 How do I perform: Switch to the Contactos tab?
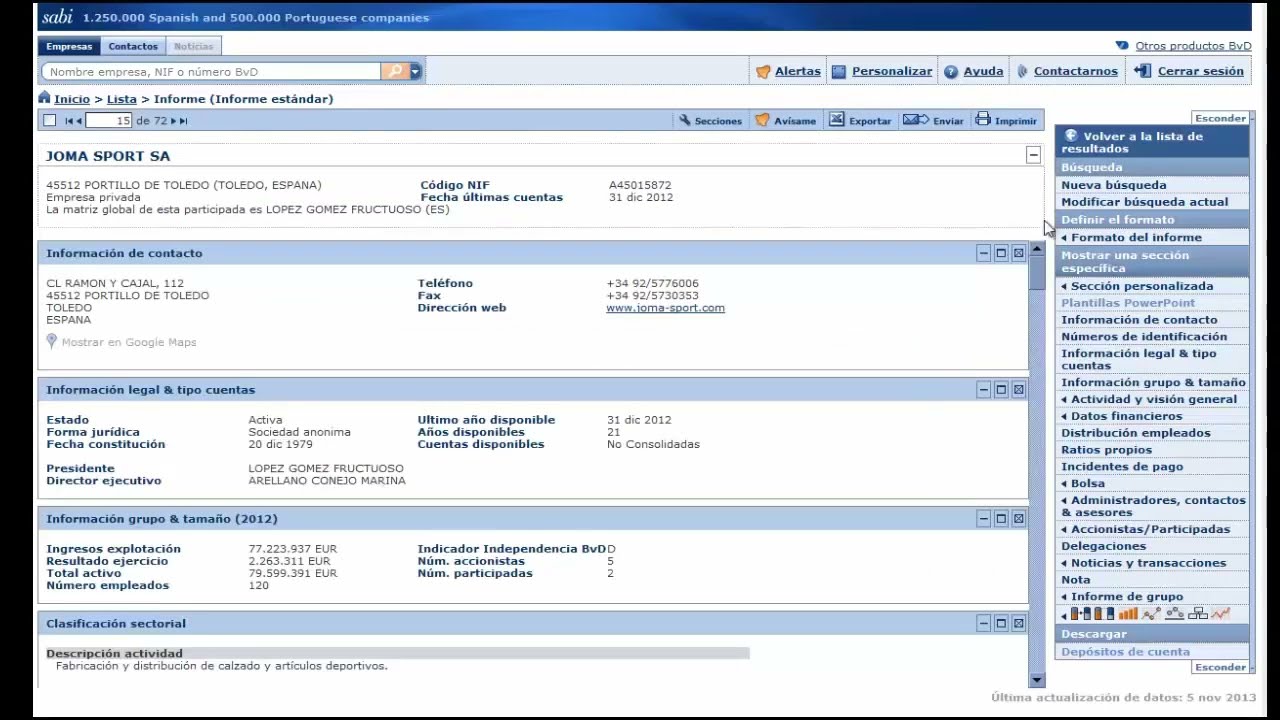(133, 46)
